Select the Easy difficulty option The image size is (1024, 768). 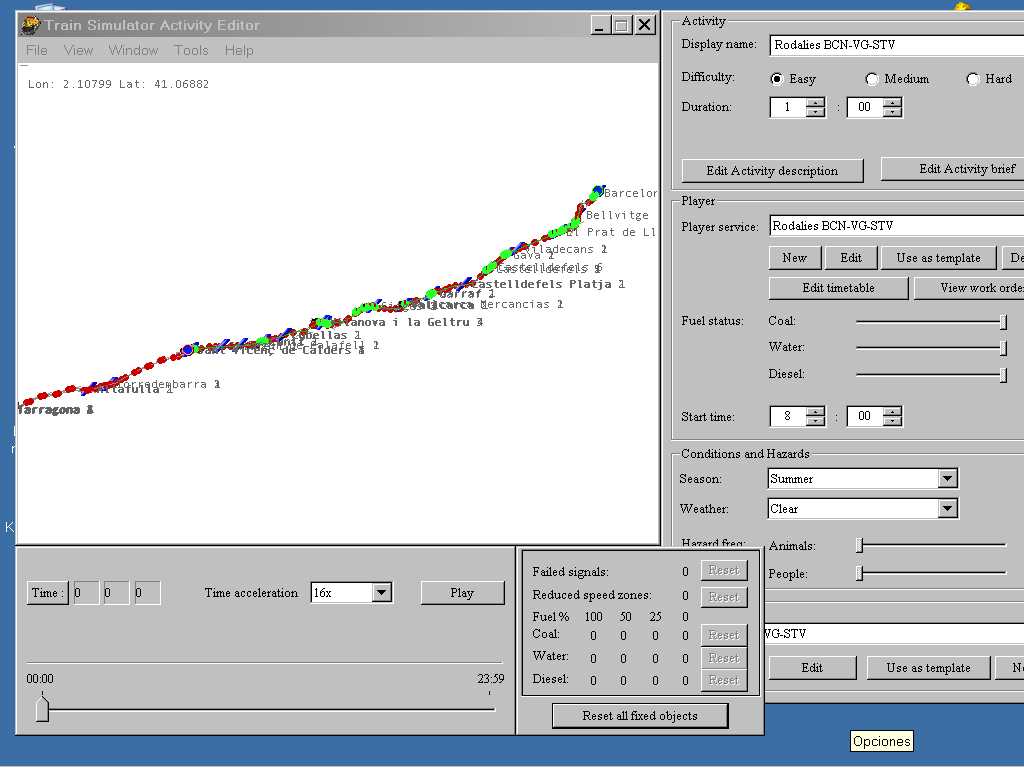coord(777,79)
